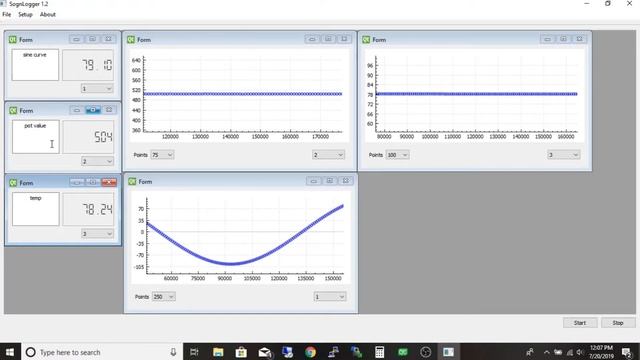Click Qt icon of the 250-point graph window
The width and height of the screenshot is (640, 360).
132,182
